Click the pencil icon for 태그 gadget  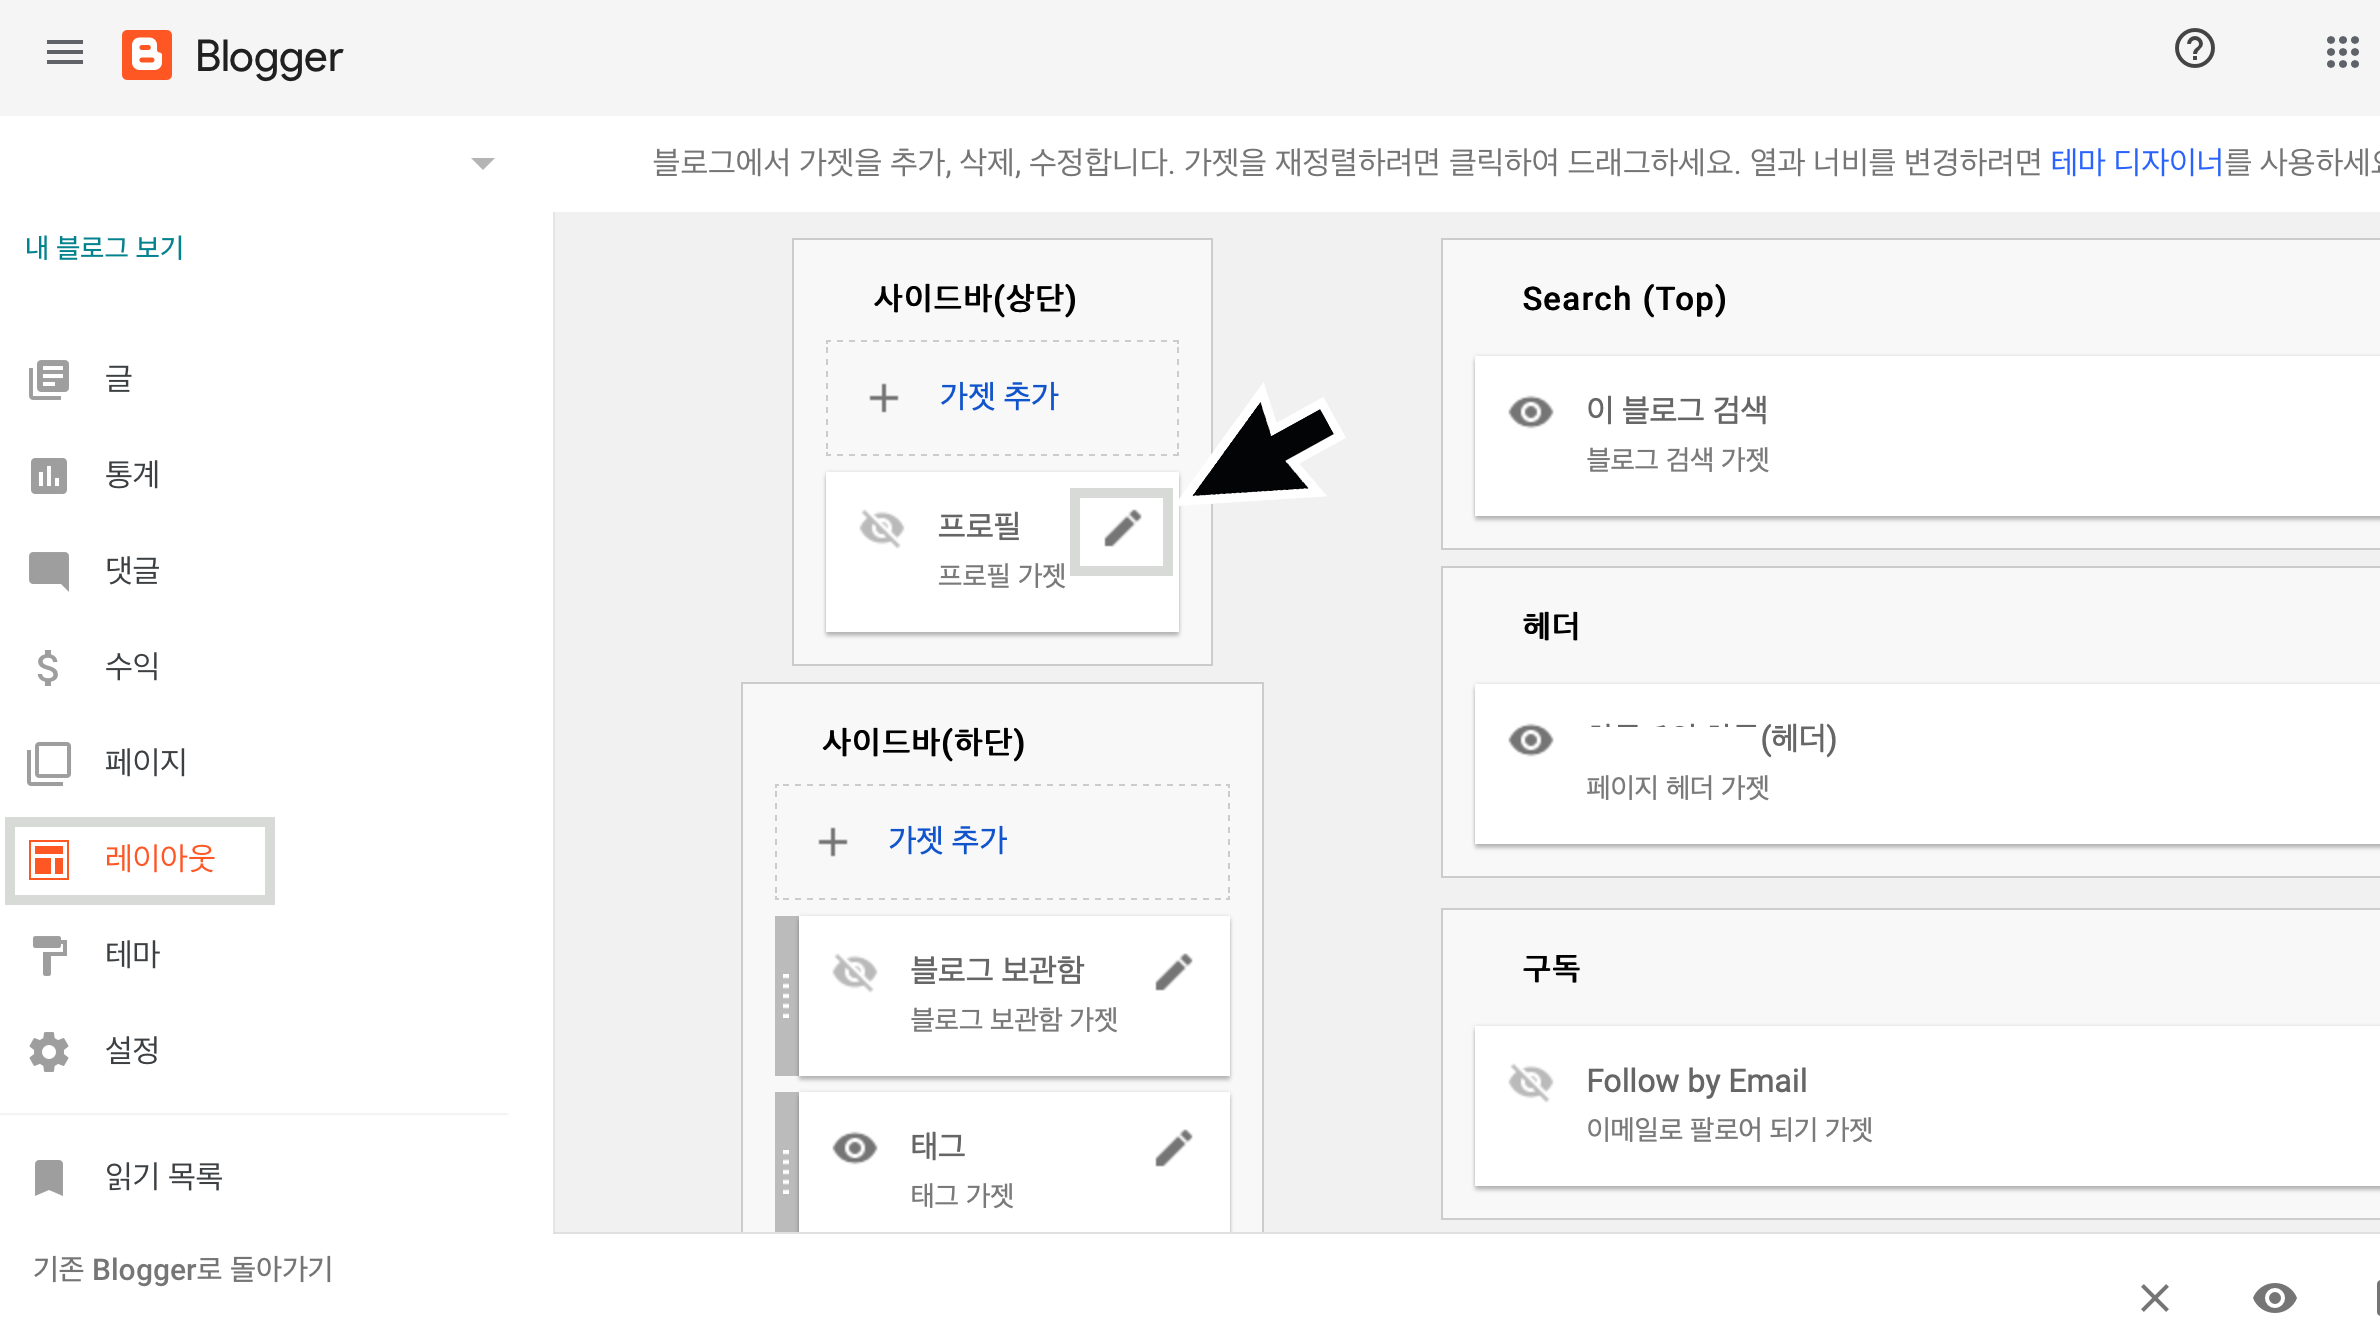click(x=1173, y=1148)
